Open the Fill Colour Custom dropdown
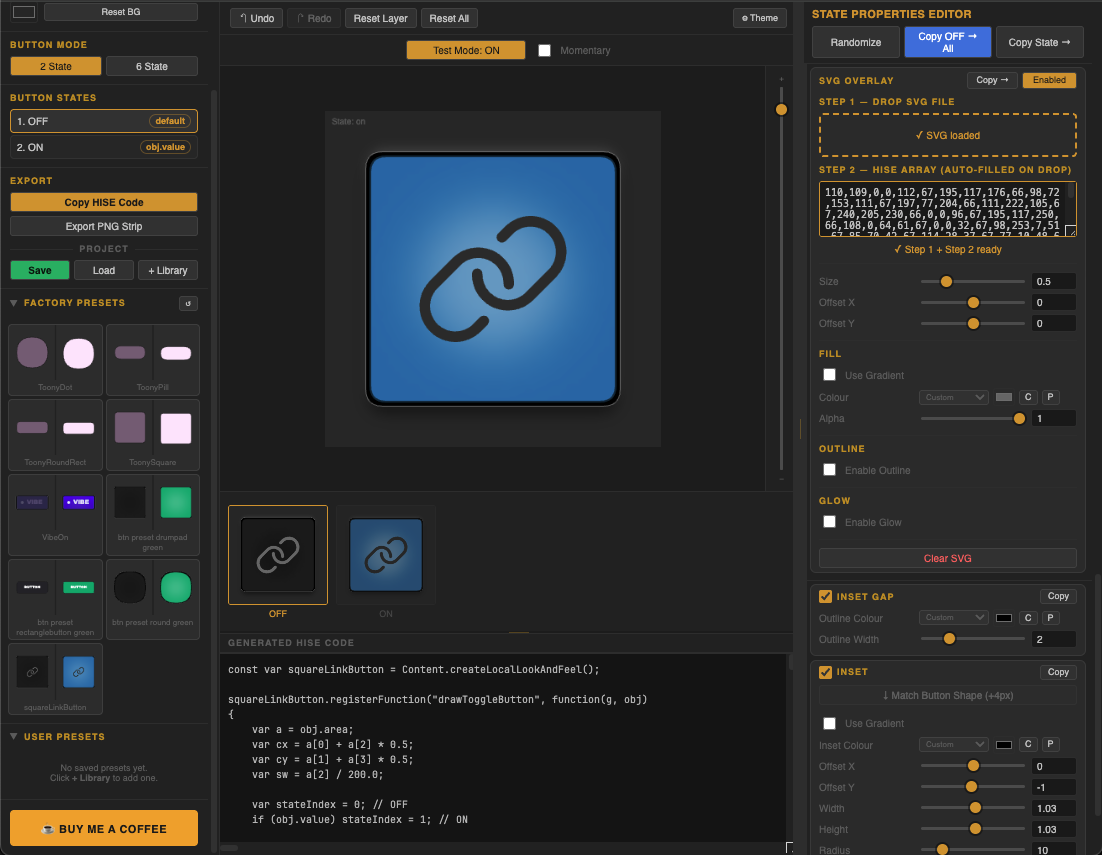 point(954,398)
